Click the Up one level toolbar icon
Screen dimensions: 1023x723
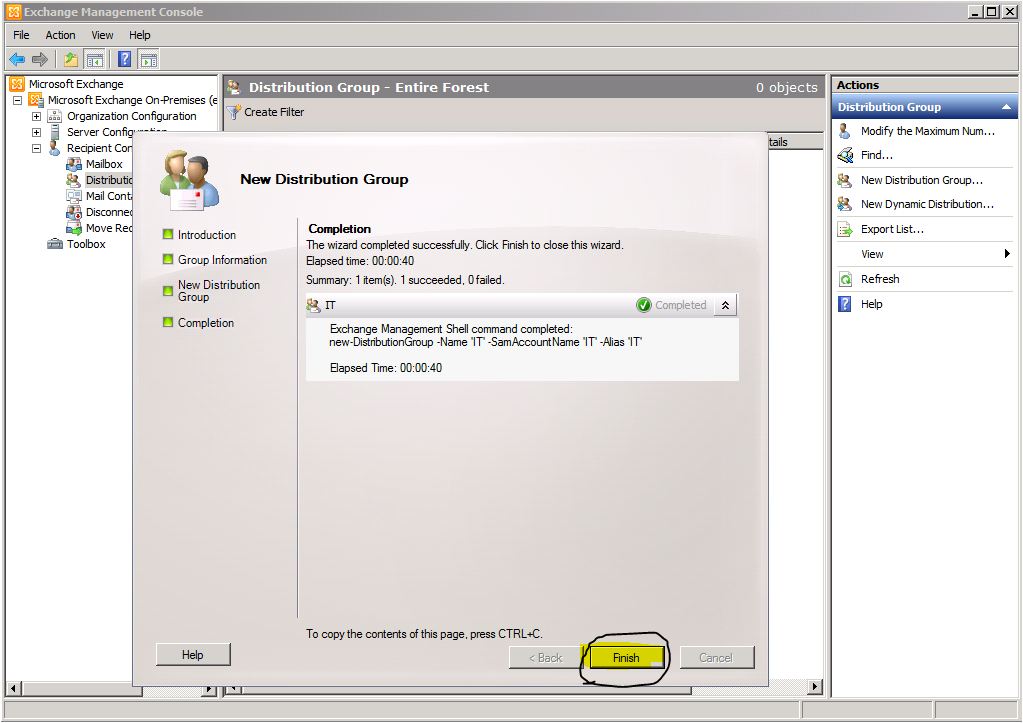tap(70, 60)
